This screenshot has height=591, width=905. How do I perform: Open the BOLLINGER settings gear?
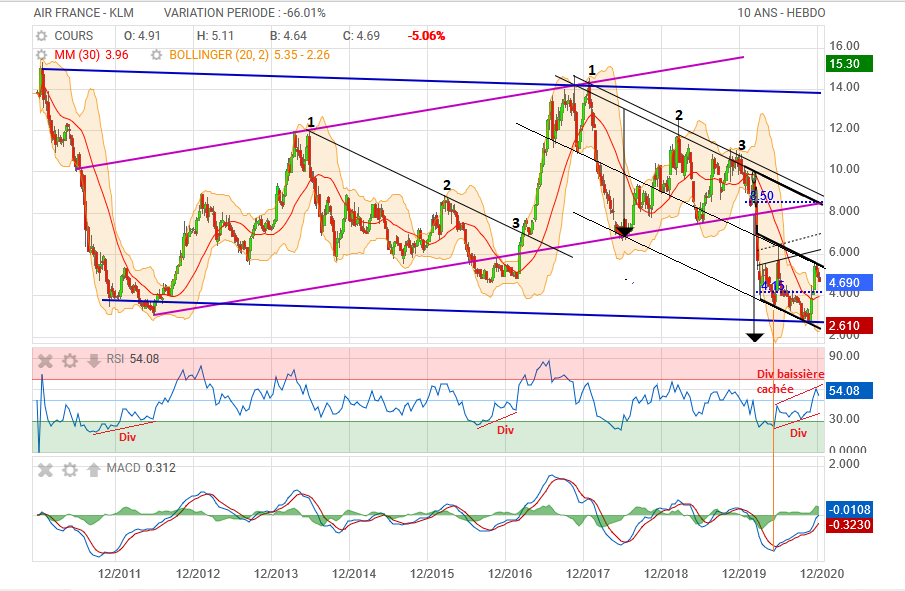coord(156,55)
